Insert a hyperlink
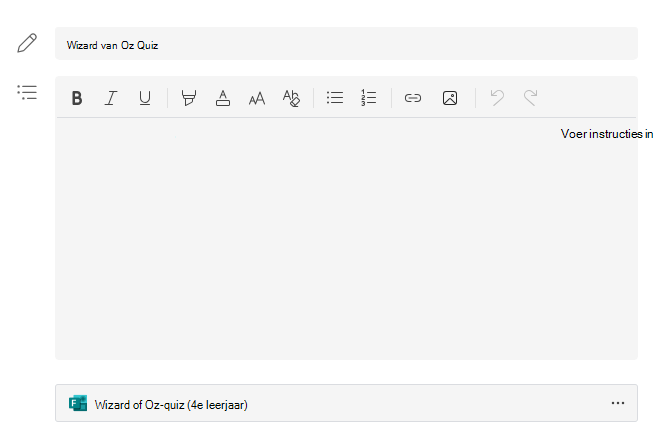Viewport: 654px width, 433px height. coord(413,98)
